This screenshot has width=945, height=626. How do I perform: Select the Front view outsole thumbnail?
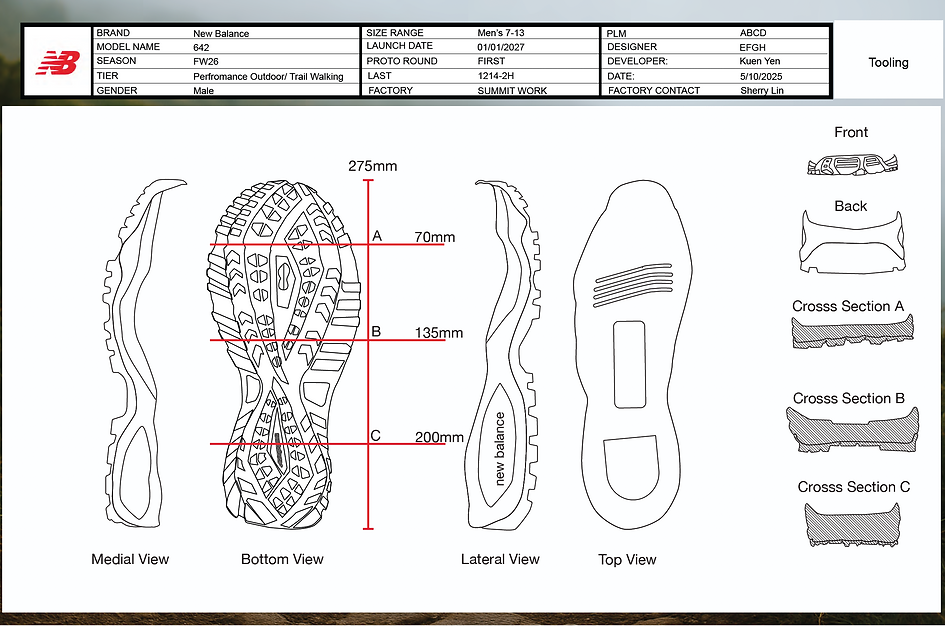852,164
